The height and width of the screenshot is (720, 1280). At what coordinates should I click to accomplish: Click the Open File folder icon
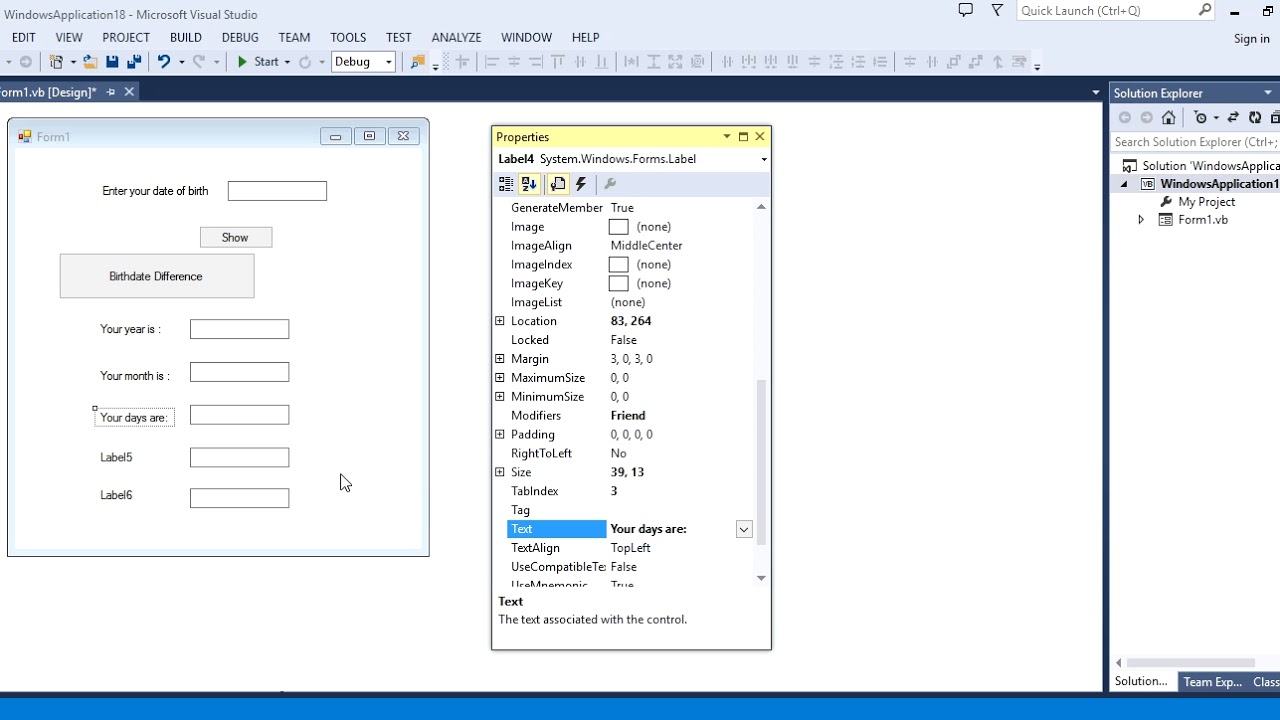pos(90,62)
